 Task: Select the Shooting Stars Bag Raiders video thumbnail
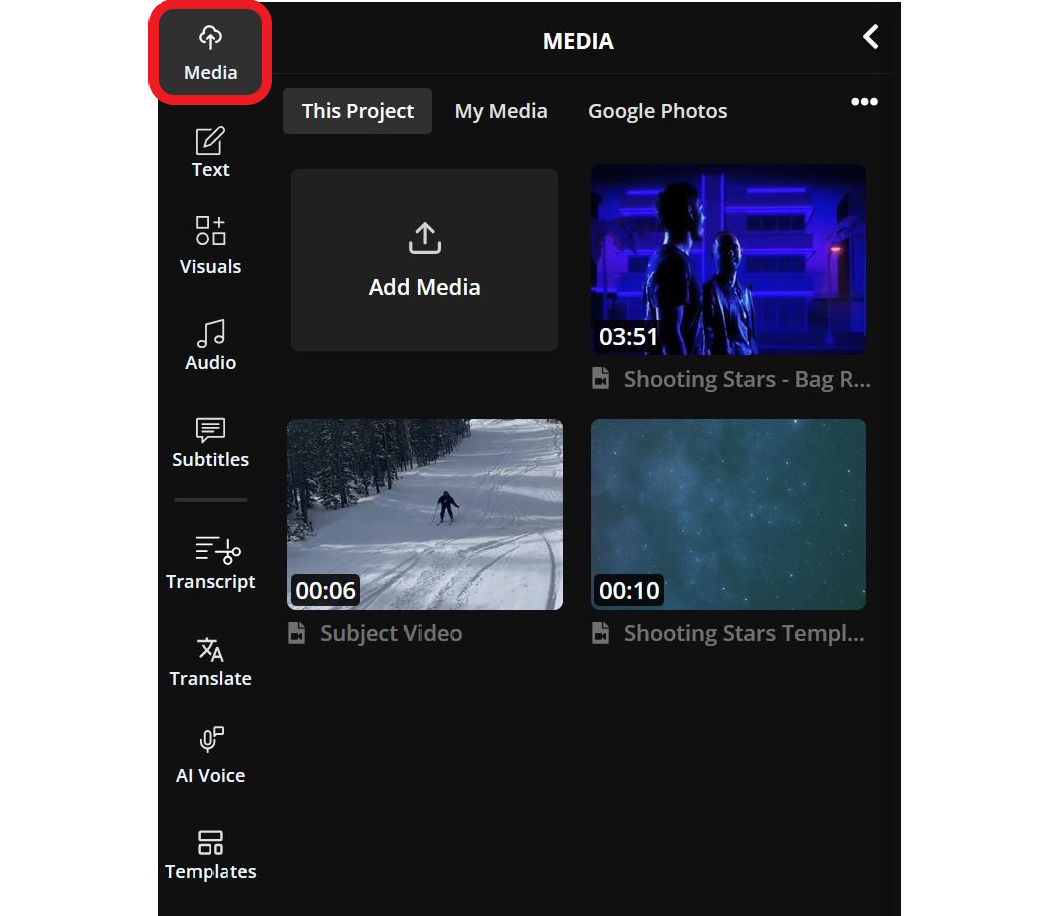(728, 259)
